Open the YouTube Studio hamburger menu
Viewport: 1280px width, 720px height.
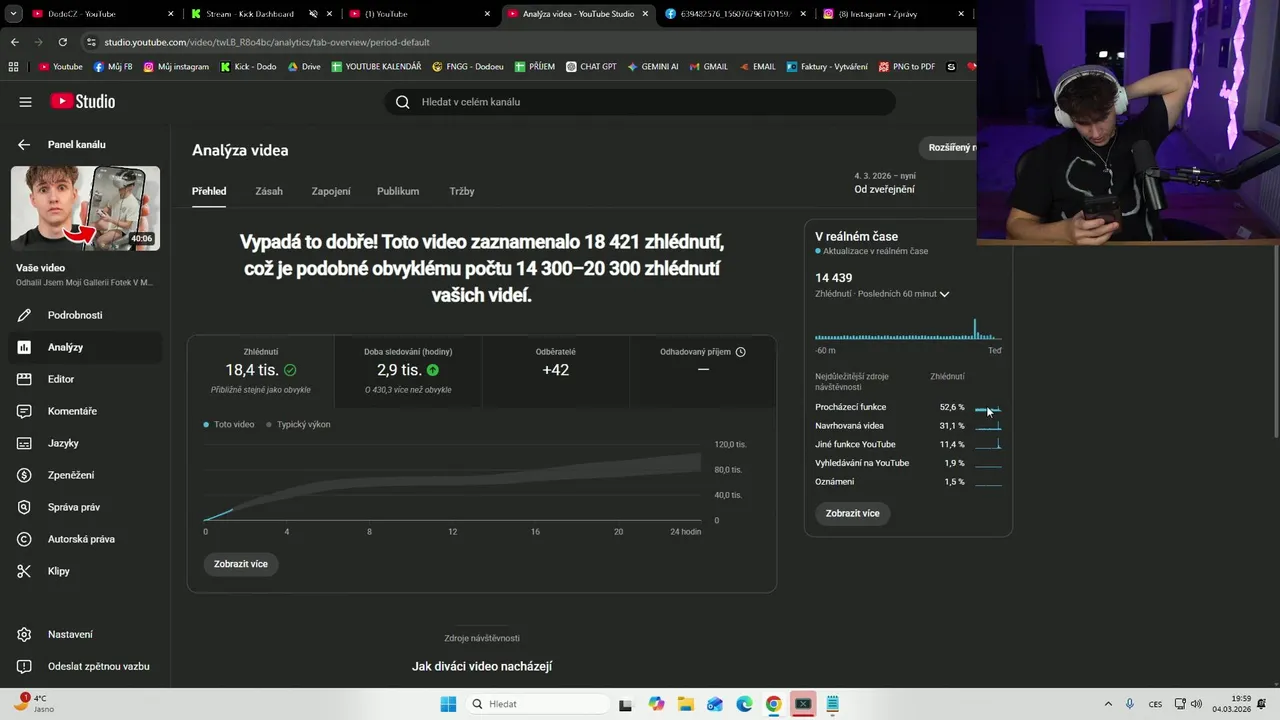[x=25, y=102]
